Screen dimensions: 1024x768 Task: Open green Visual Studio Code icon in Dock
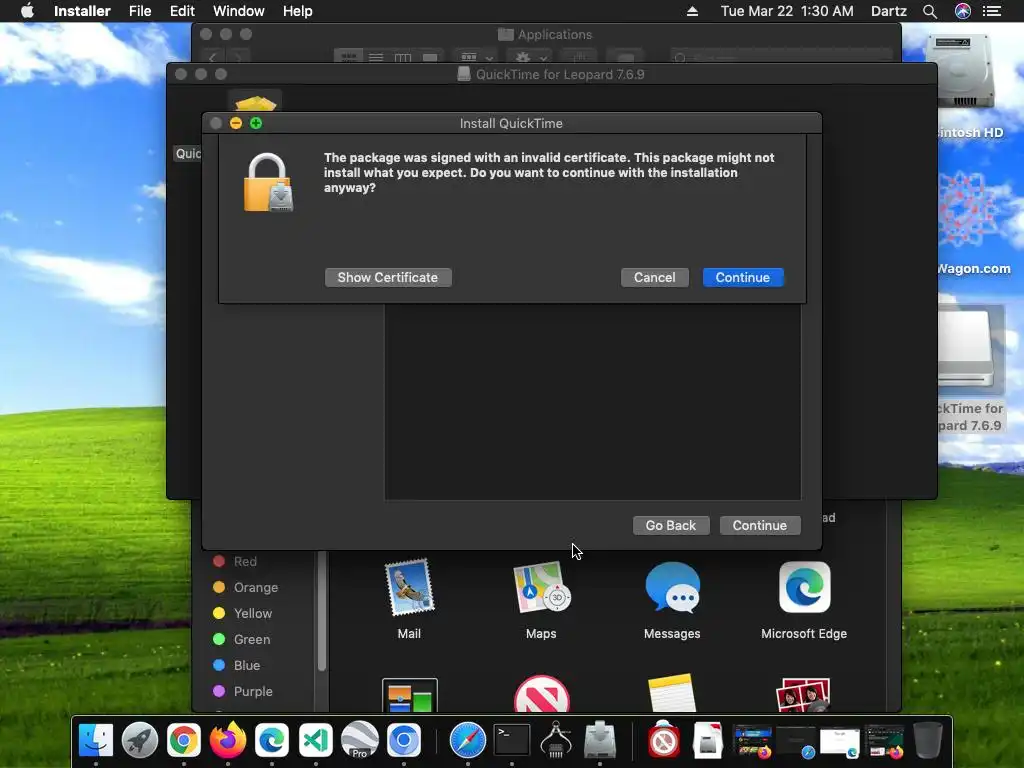[x=315, y=741]
